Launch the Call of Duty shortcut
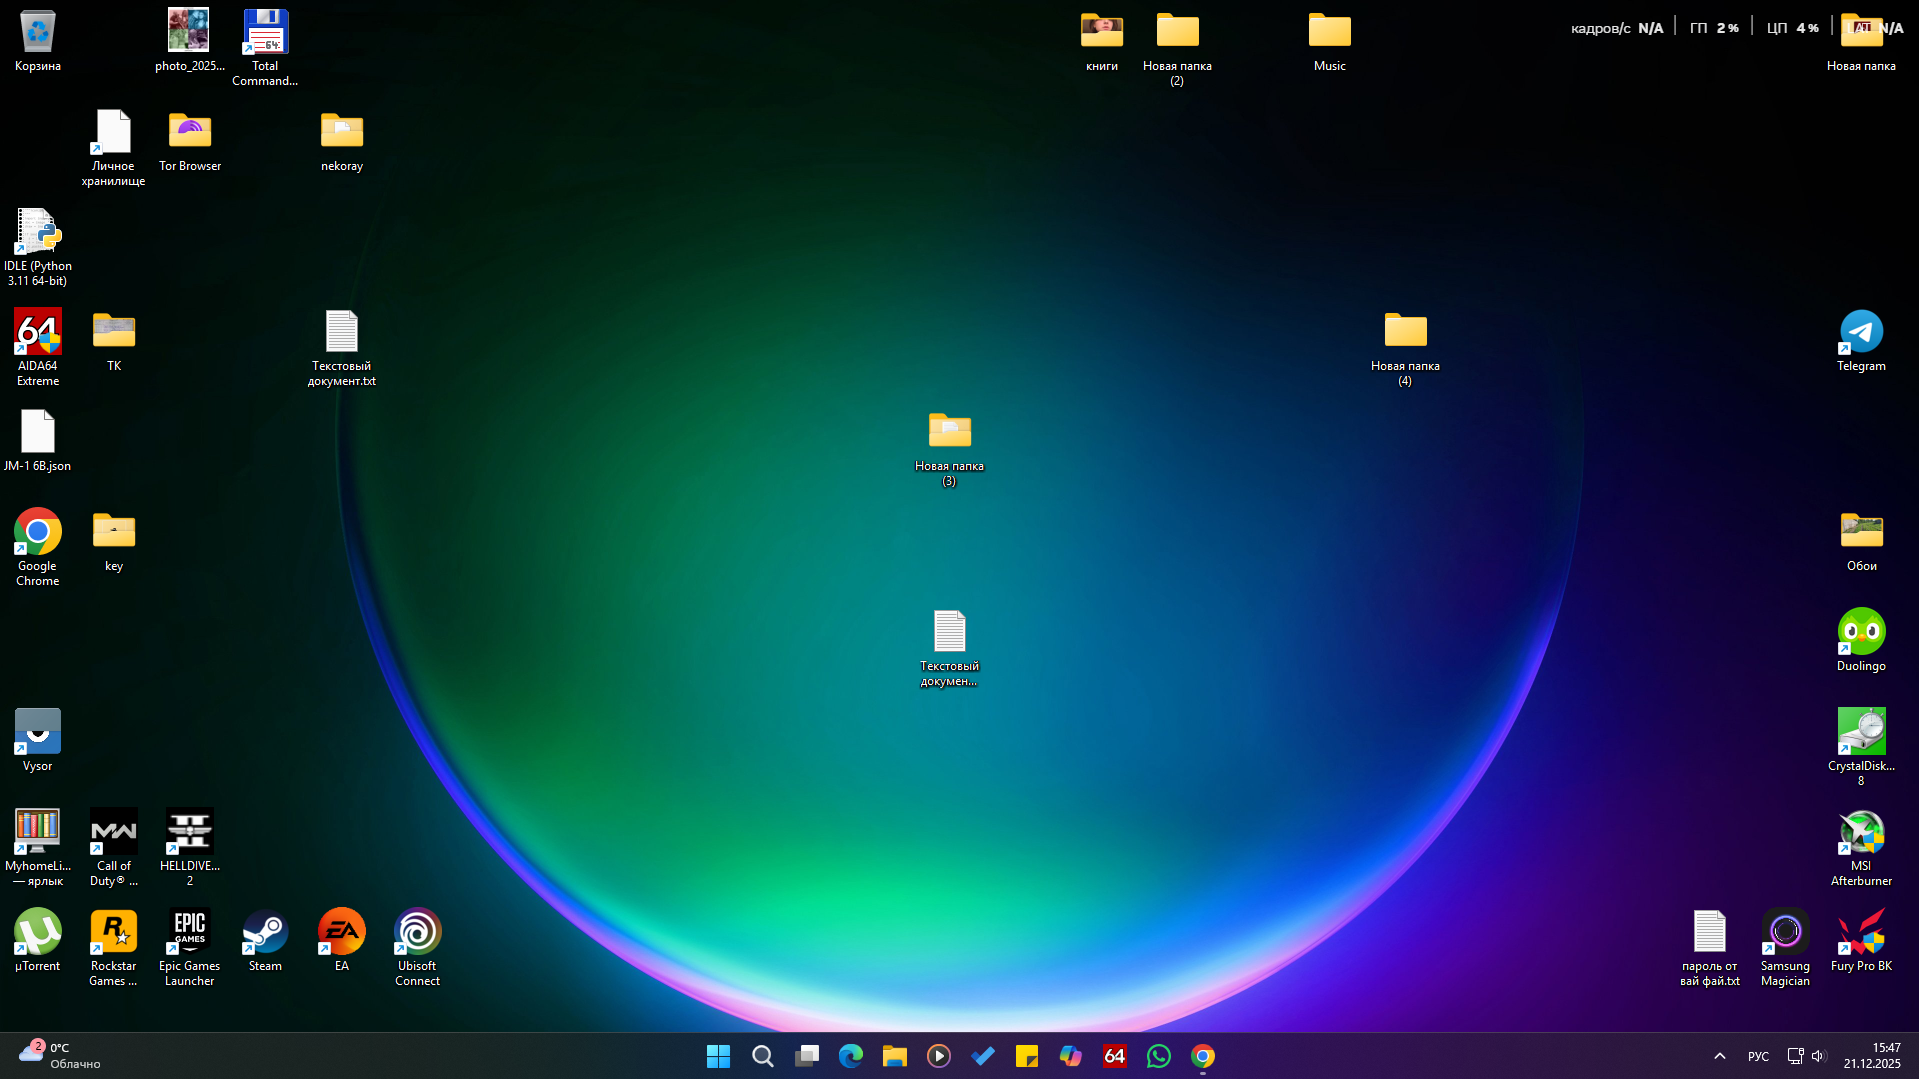 tap(113, 848)
